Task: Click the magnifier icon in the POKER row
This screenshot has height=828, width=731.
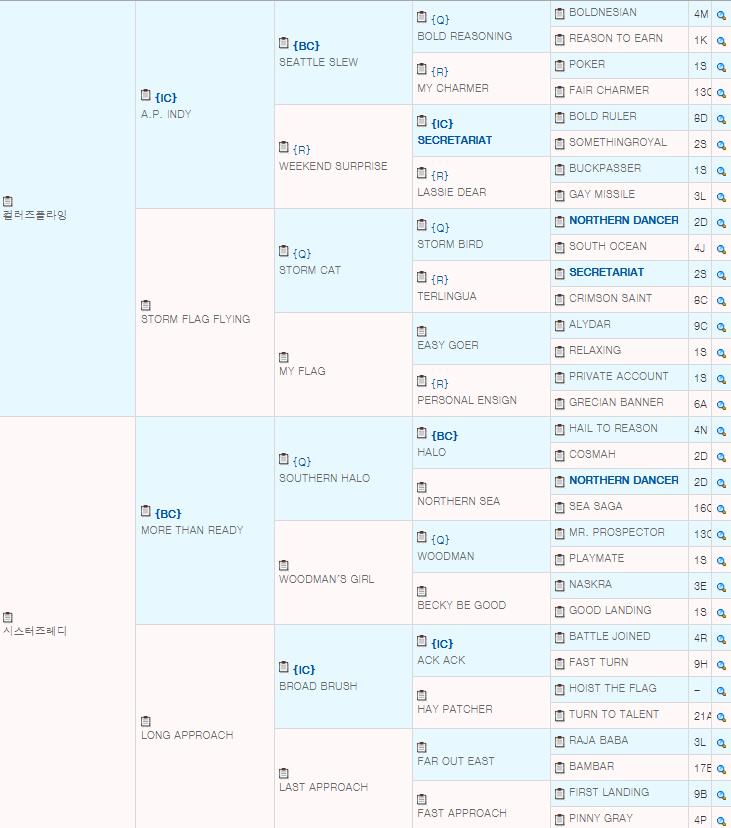Action: (x=721, y=67)
